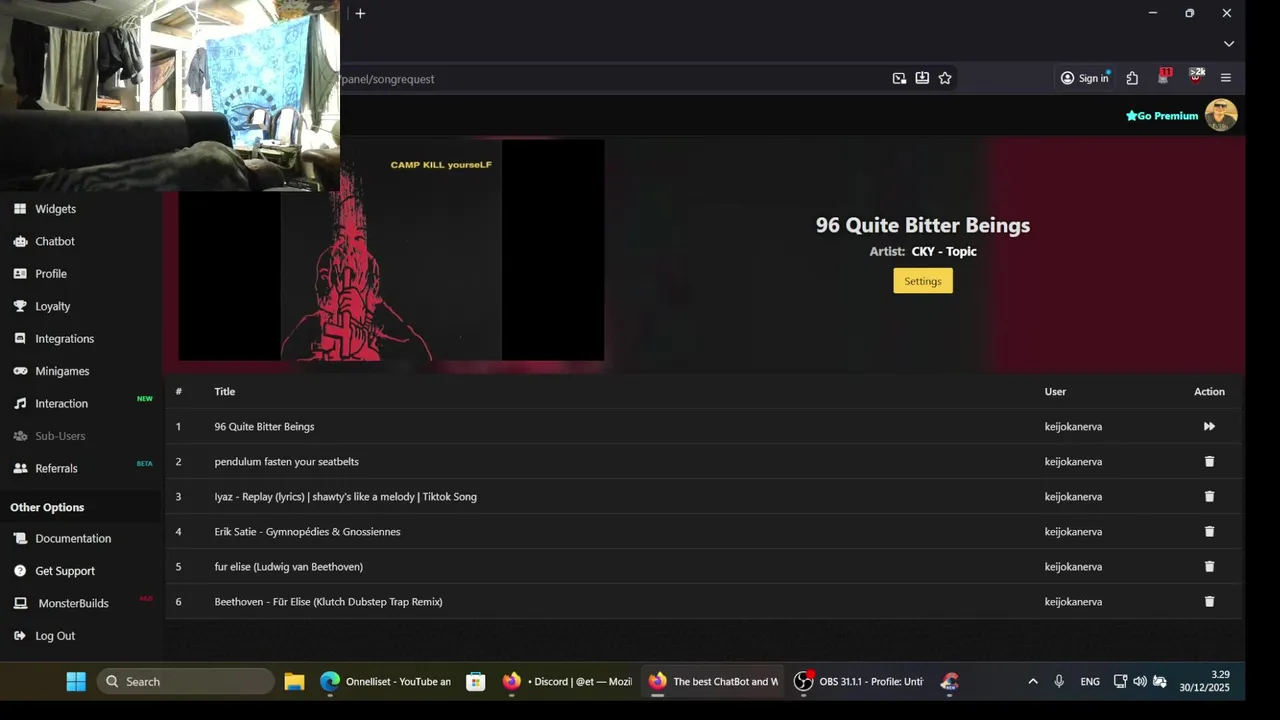Click the microphone tray icon
Viewport: 1280px width, 720px height.
(1059, 681)
